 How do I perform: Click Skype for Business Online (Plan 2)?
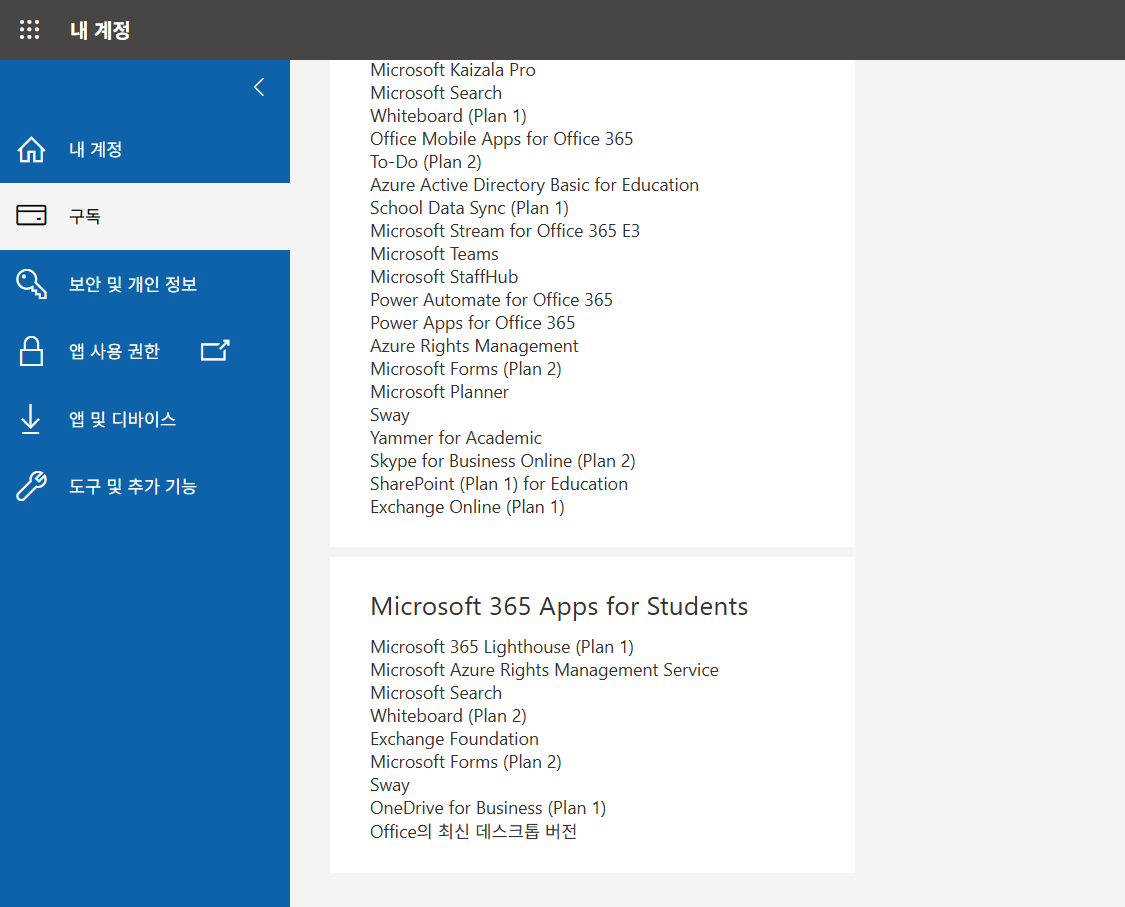[503, 460]
